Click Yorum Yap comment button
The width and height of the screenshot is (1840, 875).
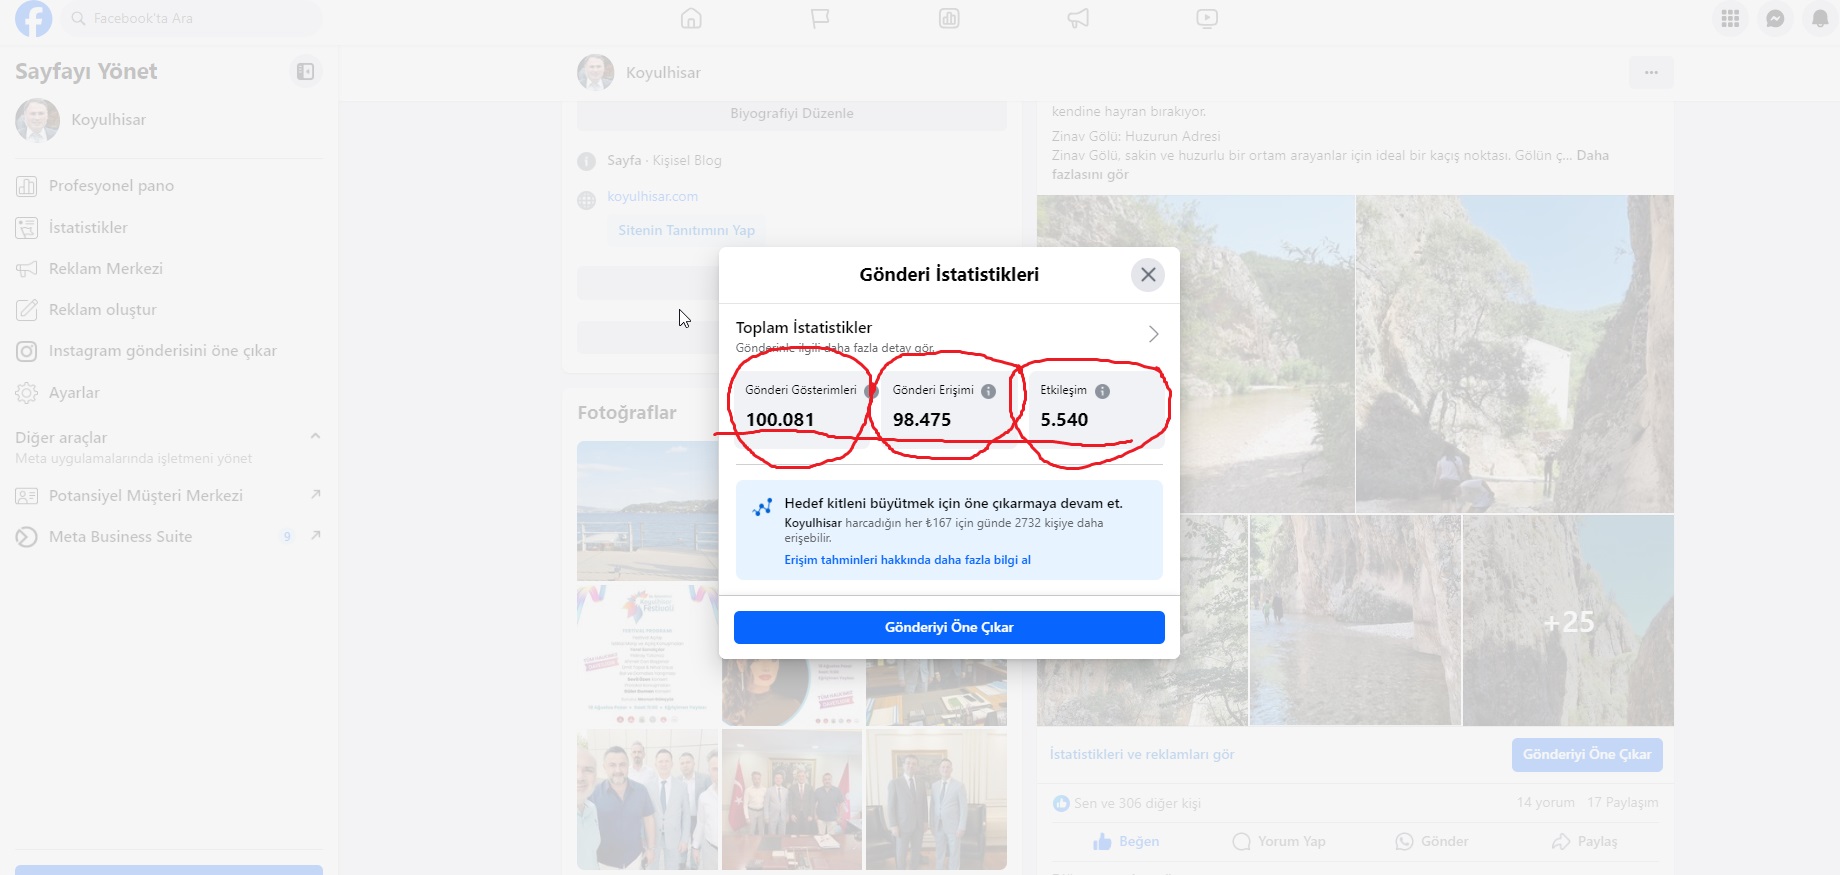pos(1279,841)
